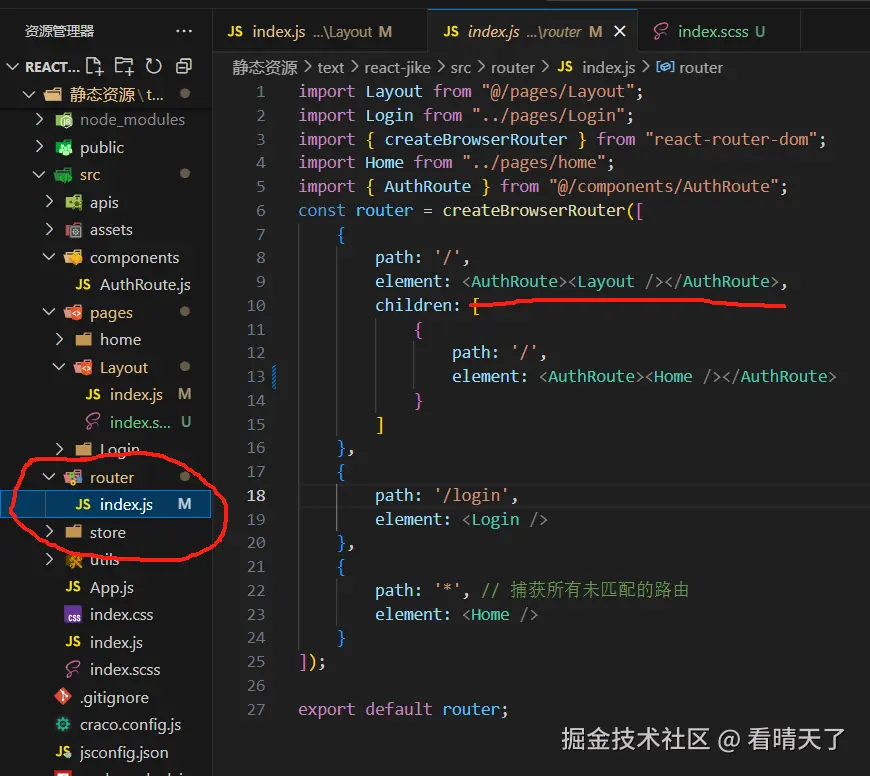Image resolution: width=870 pixels, height=776 pixels.
Task: Open the explorer more actions ellipsis
Action: (x=184, y=31)
